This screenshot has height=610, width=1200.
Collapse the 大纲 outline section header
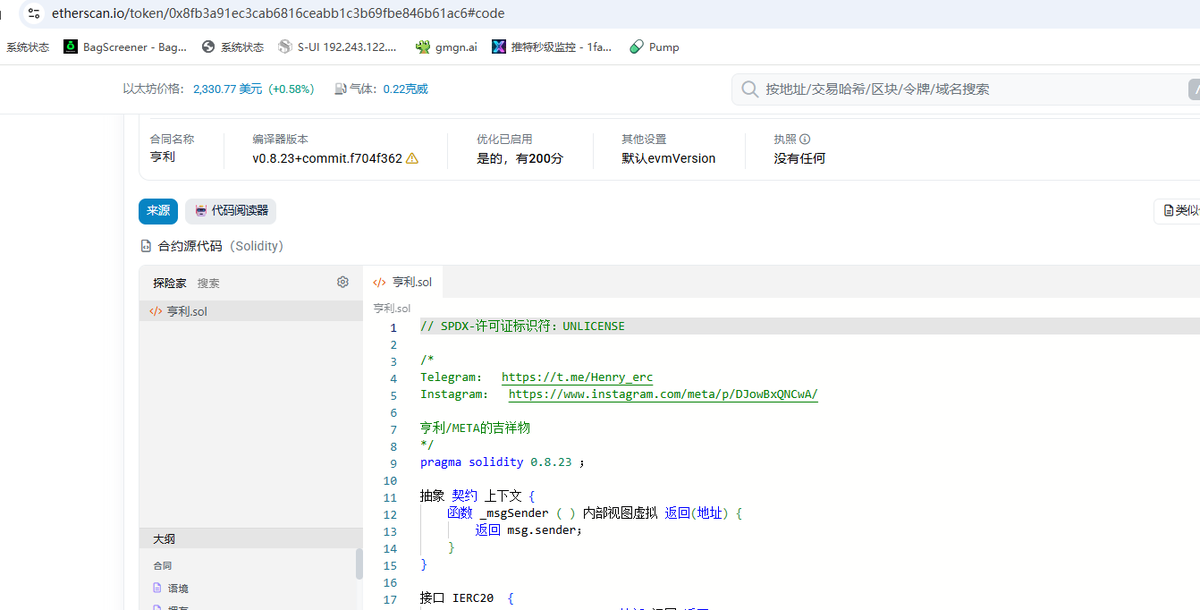coord(250,539)
